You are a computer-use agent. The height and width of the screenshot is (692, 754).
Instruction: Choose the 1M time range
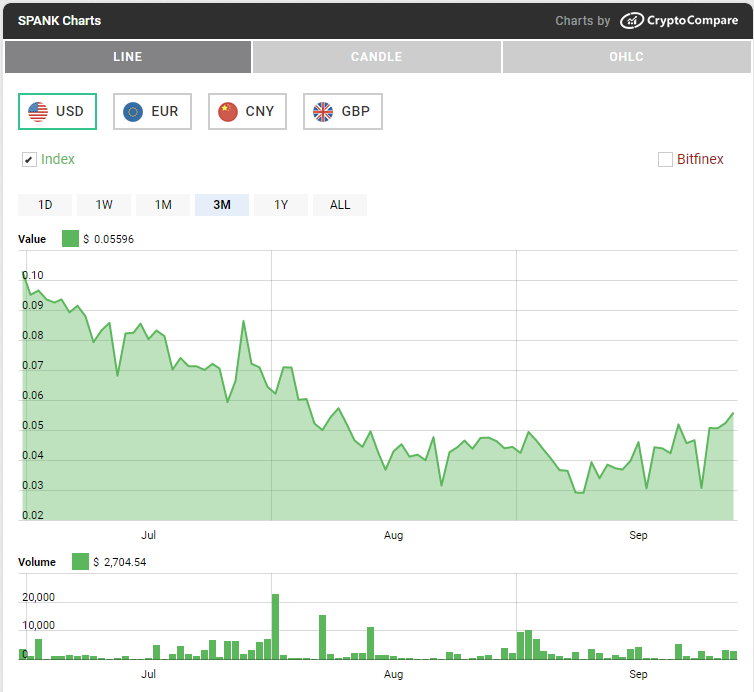[163, 205]
